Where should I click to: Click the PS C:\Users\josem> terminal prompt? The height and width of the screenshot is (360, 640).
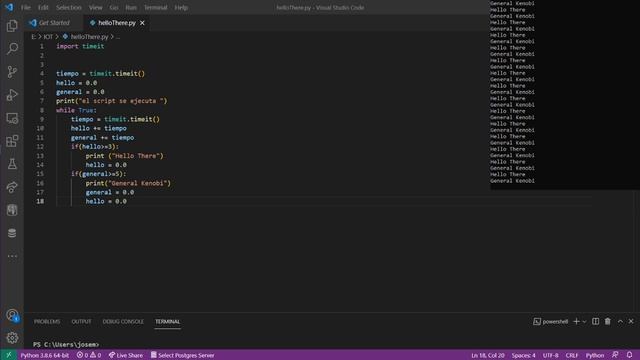[x=66, y=344]
